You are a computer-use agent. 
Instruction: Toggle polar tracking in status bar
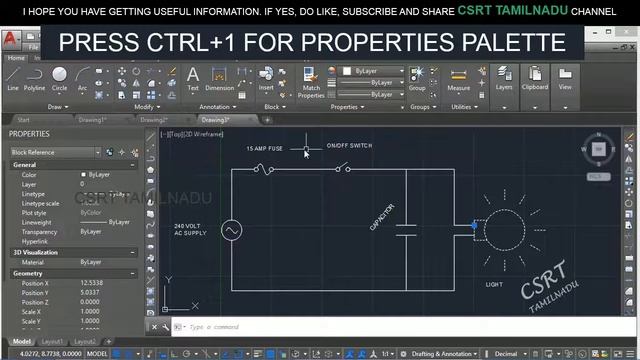[x=187, y=354]
